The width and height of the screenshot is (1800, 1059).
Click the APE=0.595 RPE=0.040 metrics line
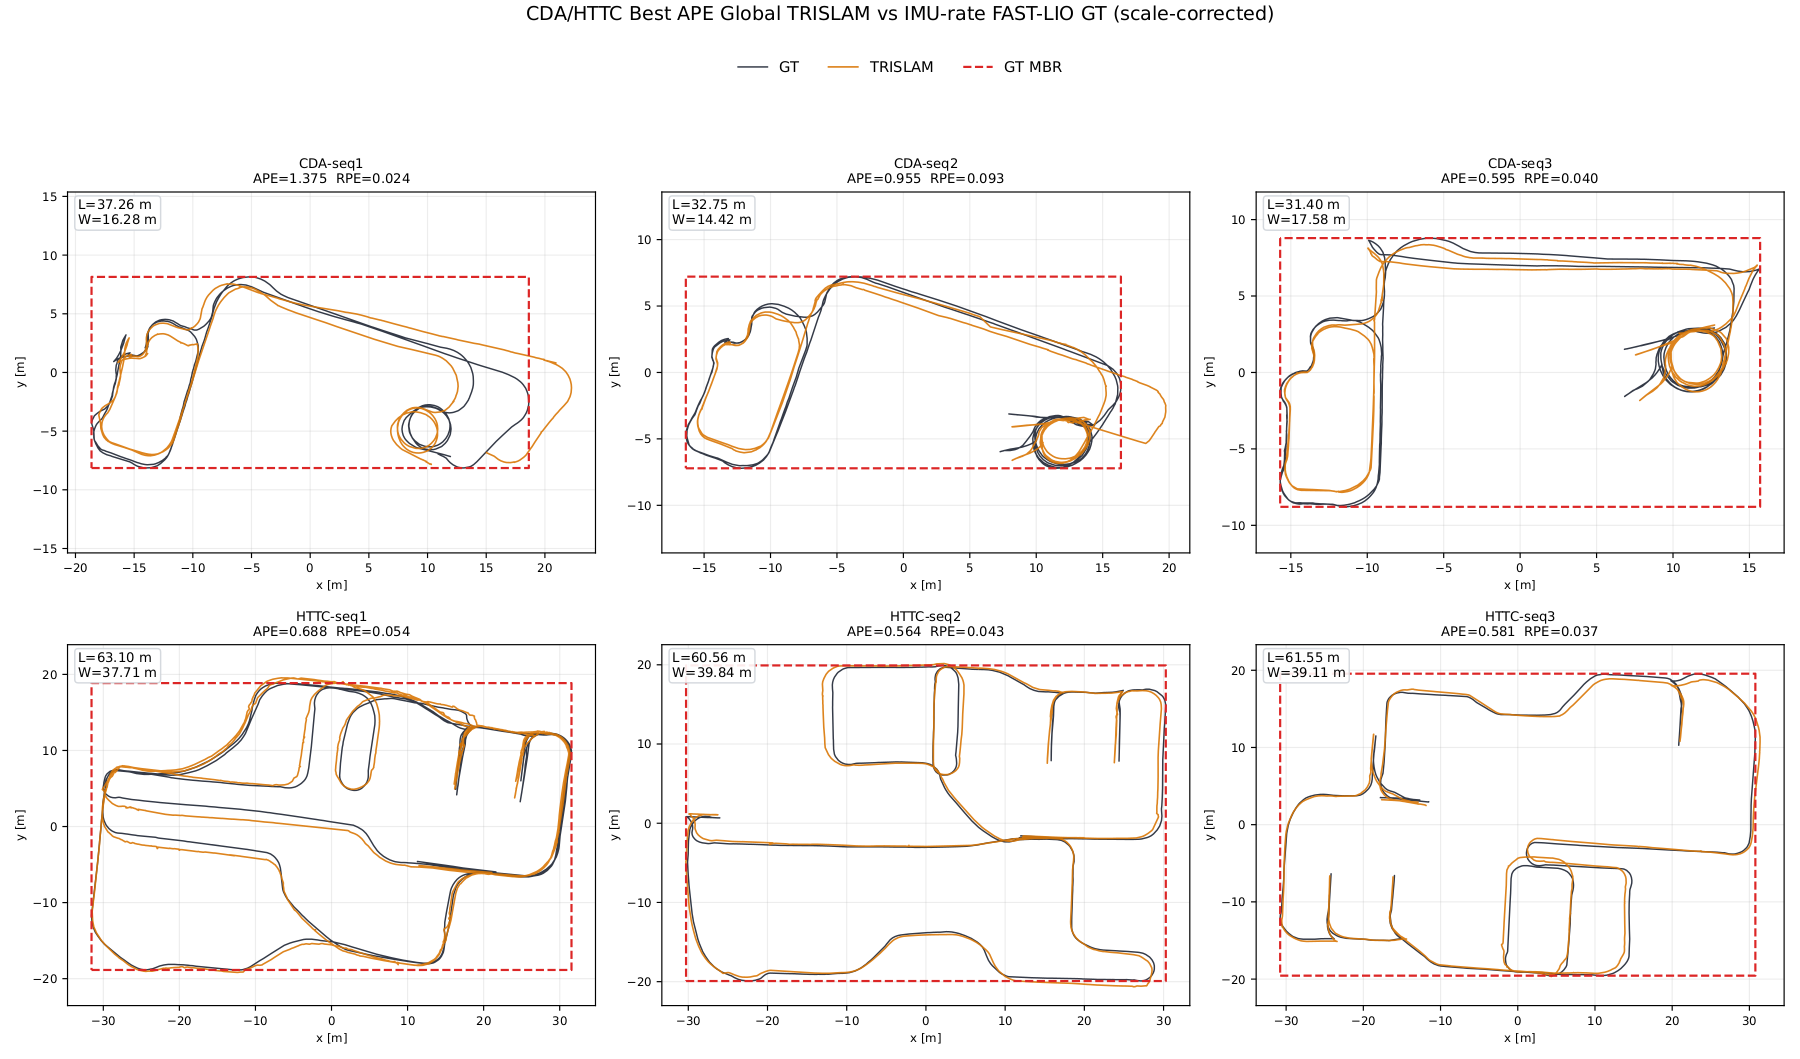pos(1520,179)
